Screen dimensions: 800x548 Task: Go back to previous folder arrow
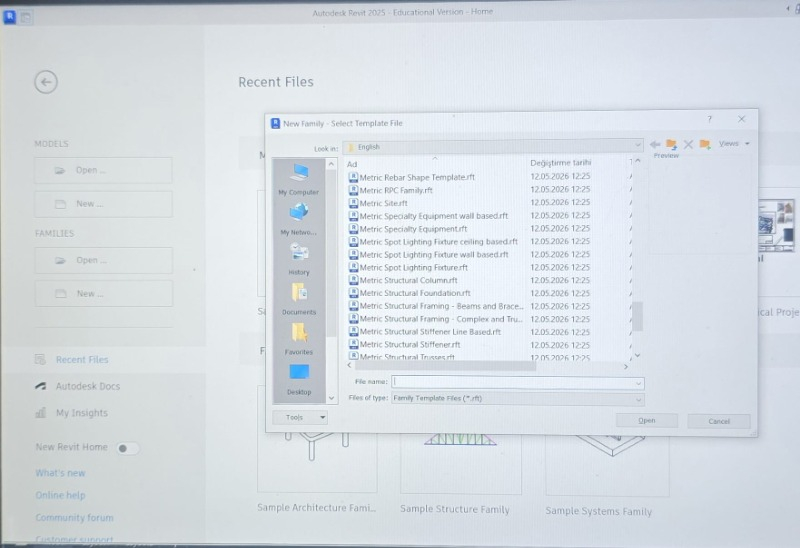(655, 144)
